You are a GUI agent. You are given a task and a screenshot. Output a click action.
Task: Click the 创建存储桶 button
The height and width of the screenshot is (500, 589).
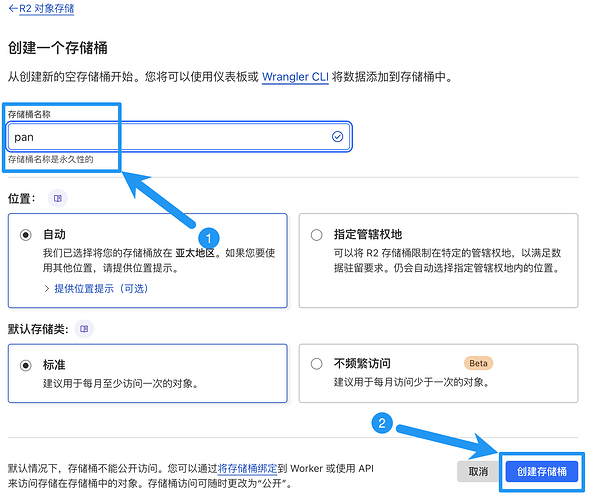point(542,471)
